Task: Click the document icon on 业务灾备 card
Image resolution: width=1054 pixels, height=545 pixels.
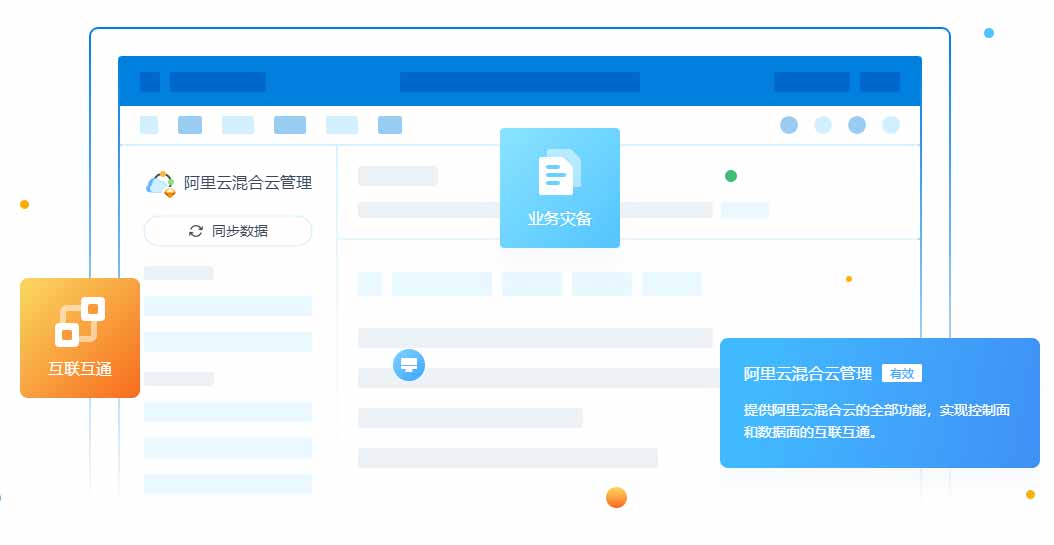Action: coord(559,172)
